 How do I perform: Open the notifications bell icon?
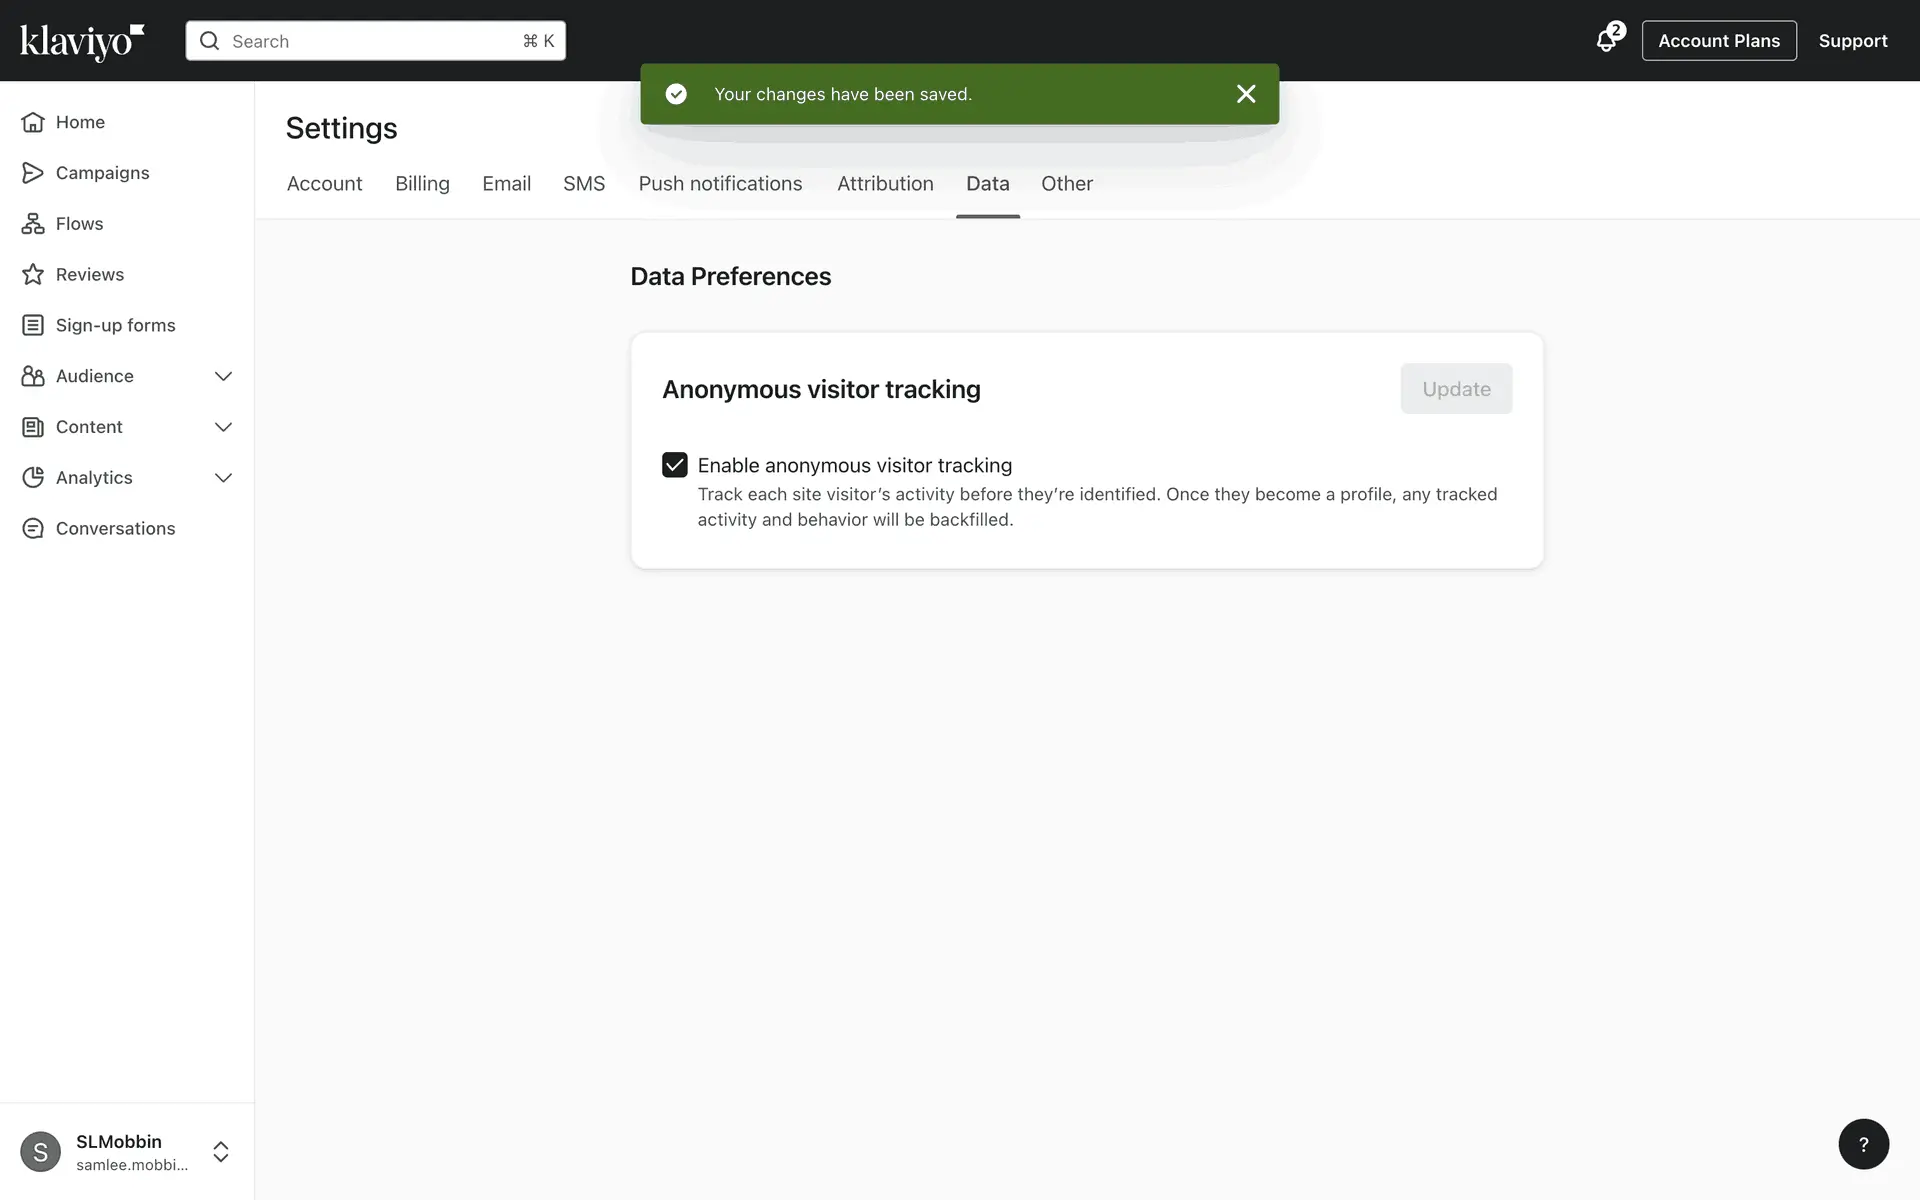click(1606, 41)
